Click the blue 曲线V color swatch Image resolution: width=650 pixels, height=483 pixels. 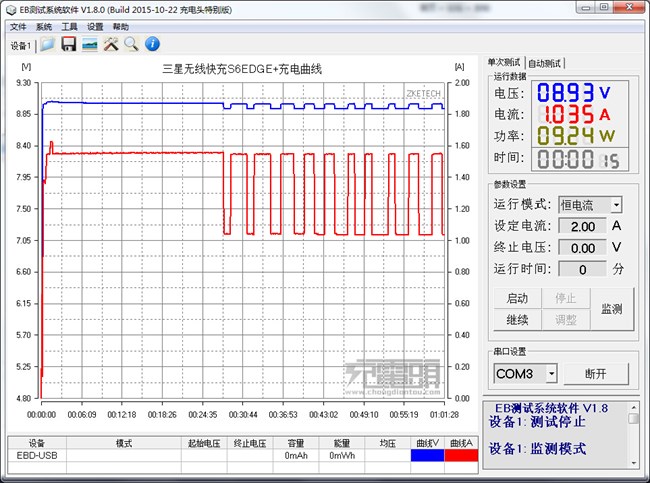tap(427, 455)
